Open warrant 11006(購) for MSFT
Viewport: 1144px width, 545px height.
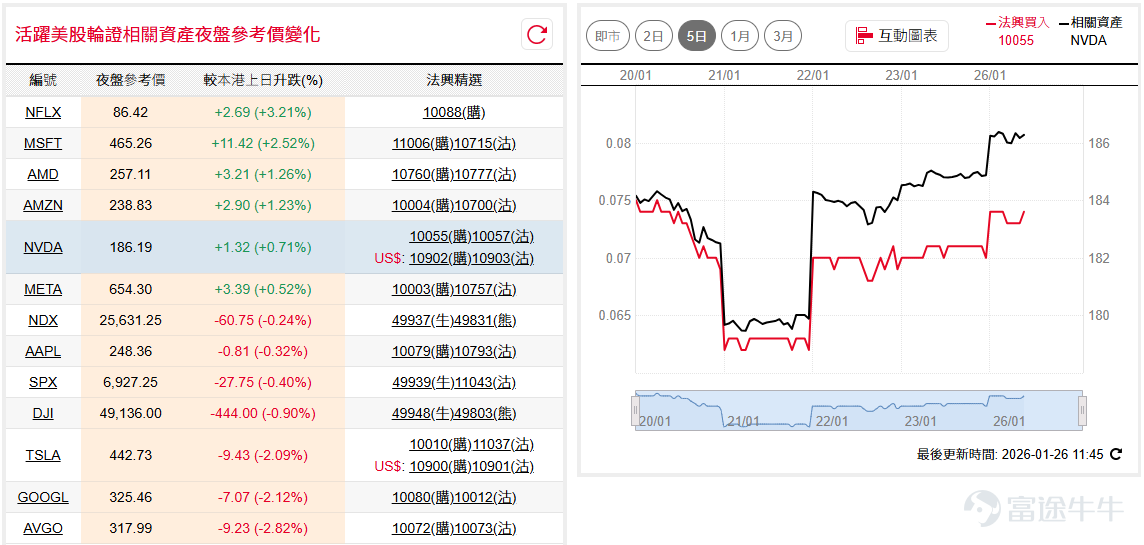[422, 144]
